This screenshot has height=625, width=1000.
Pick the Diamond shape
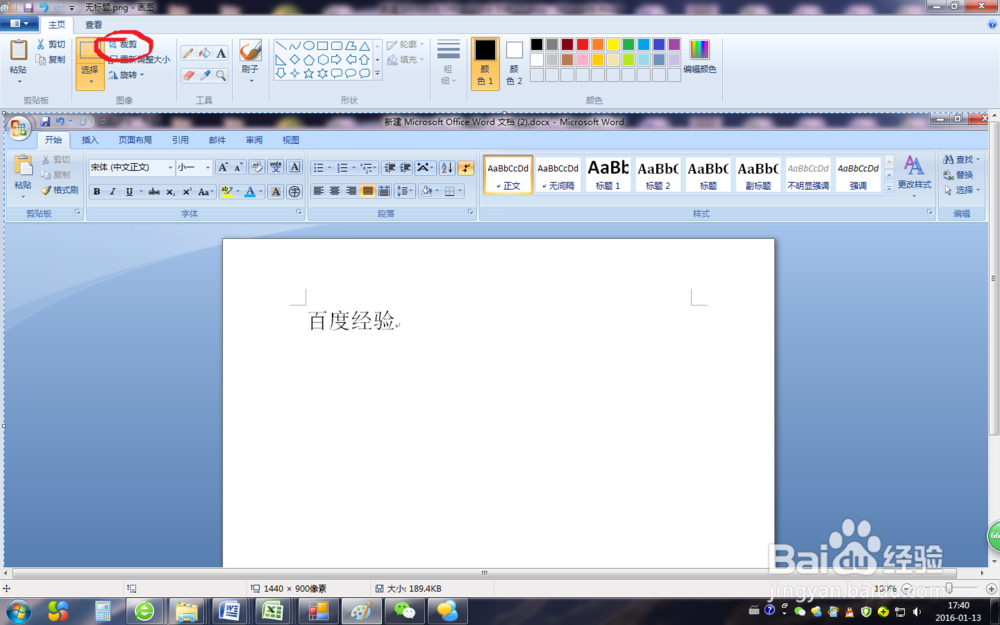[295, 60]
